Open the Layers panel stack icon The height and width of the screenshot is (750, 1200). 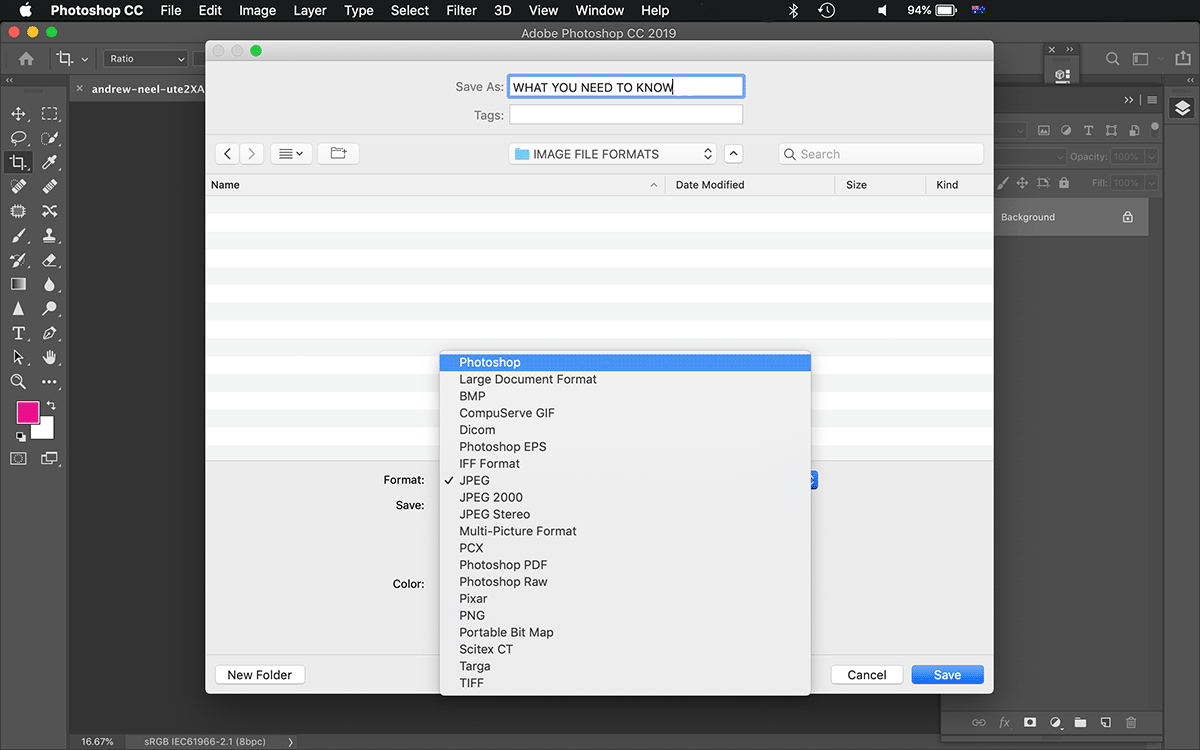point(1183,108)
